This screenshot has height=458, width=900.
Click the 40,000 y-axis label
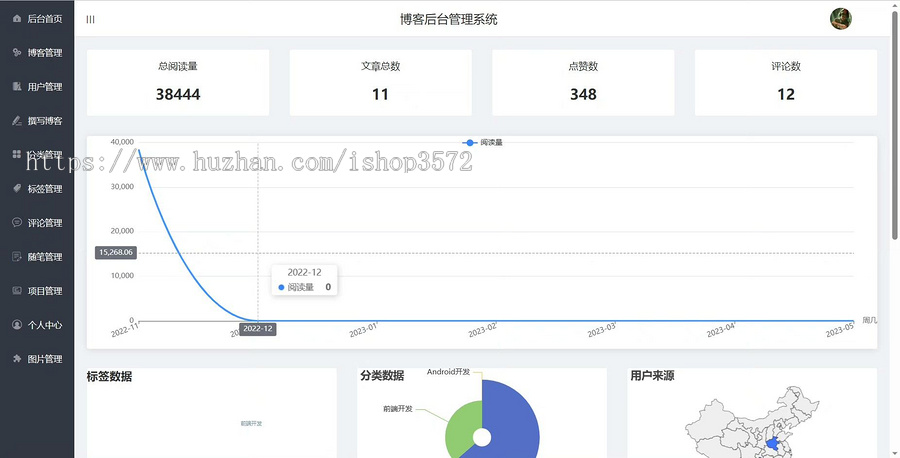click(x=122, y=142)
